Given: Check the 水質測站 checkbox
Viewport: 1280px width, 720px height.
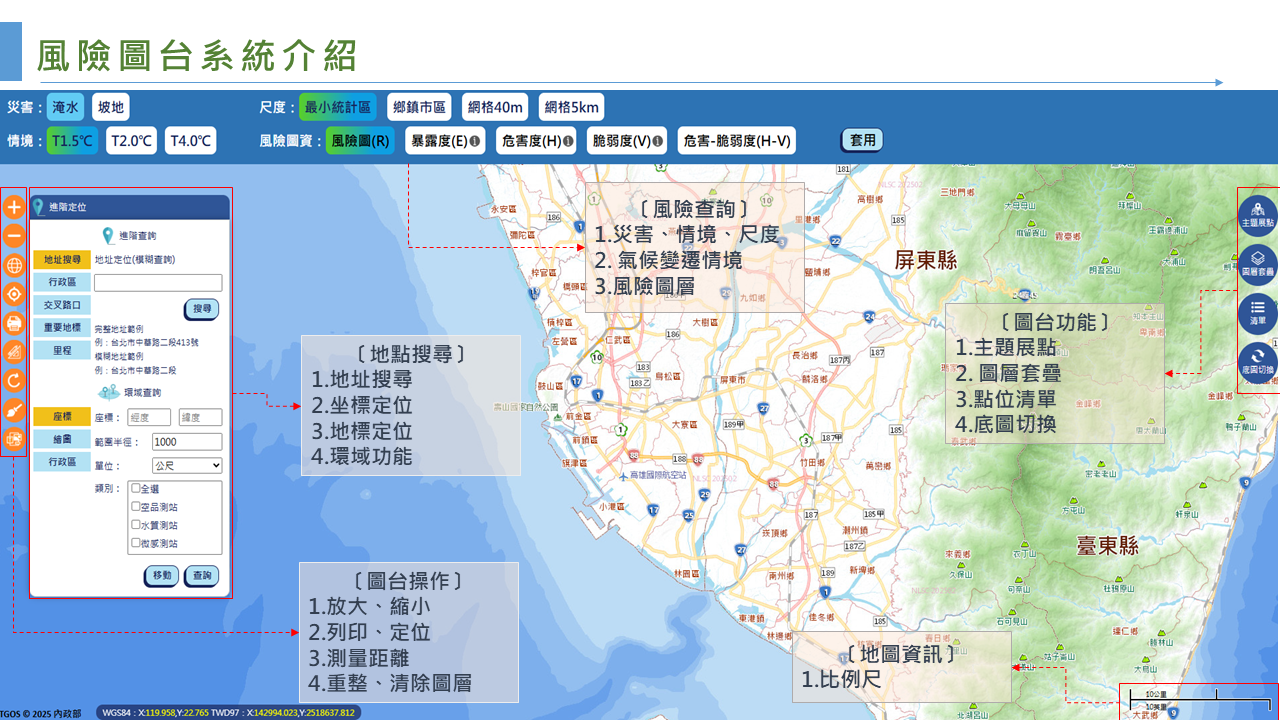Looking at the screenshot, I should click(x=136, y=525).
